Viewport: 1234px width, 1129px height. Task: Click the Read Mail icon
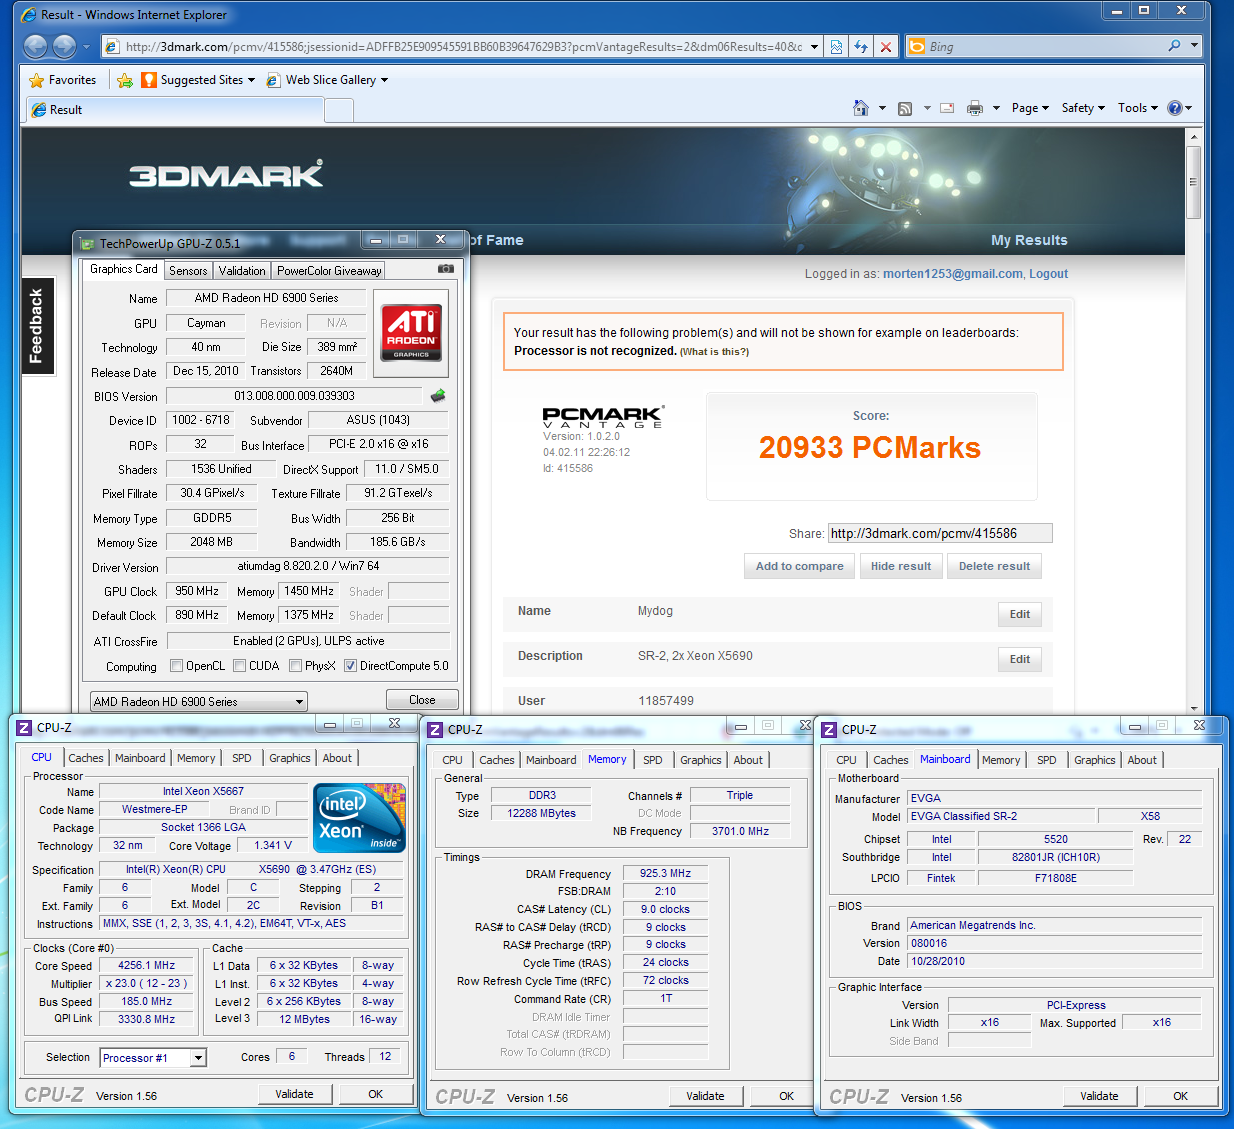pyautogui.click(x=947, y=108)
